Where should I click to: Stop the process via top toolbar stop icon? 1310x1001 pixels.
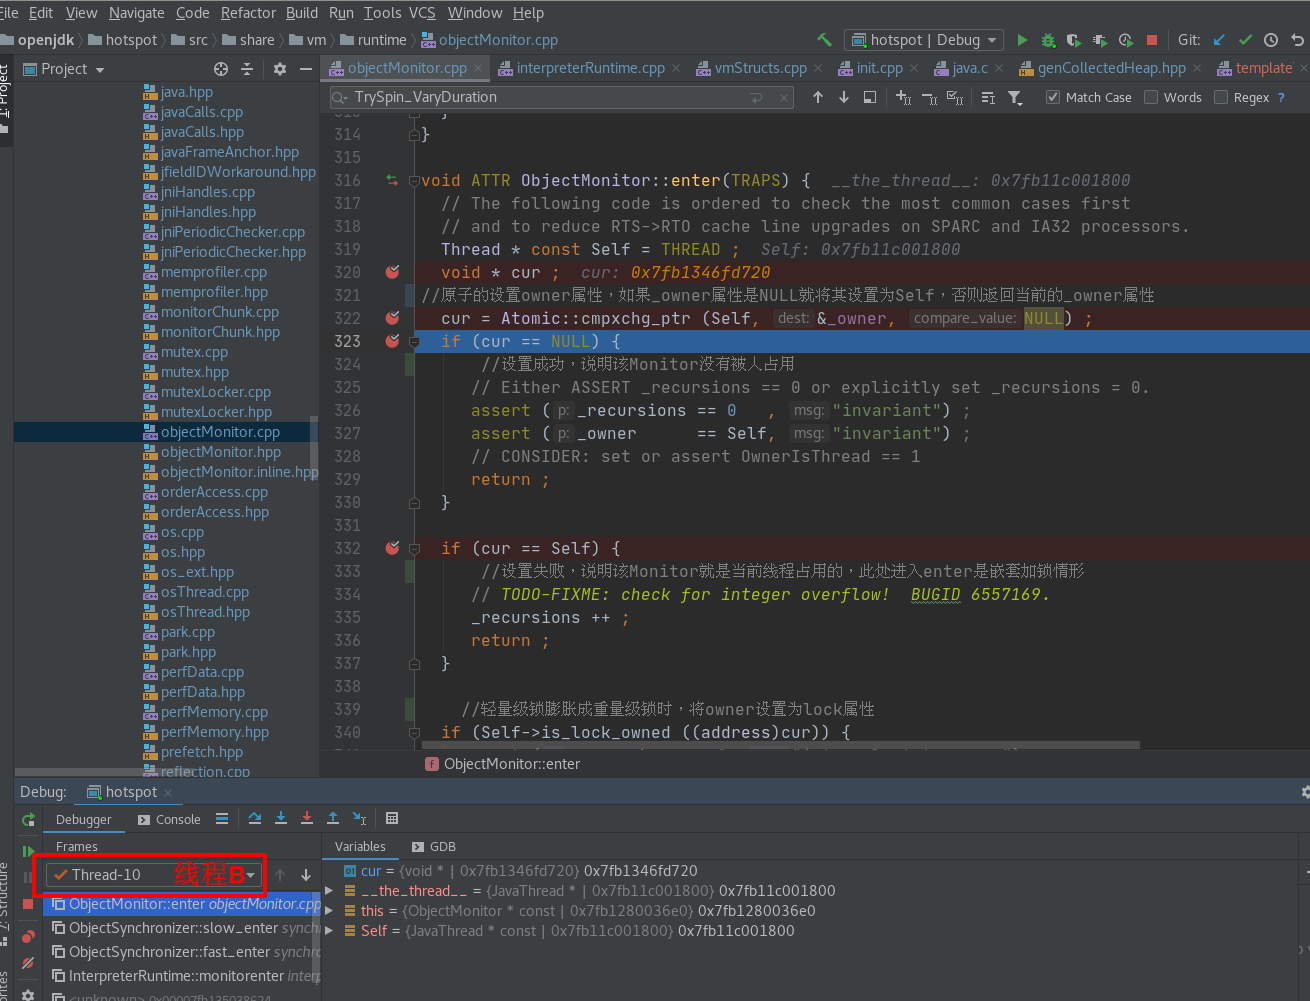click(x=1152, y=40)
